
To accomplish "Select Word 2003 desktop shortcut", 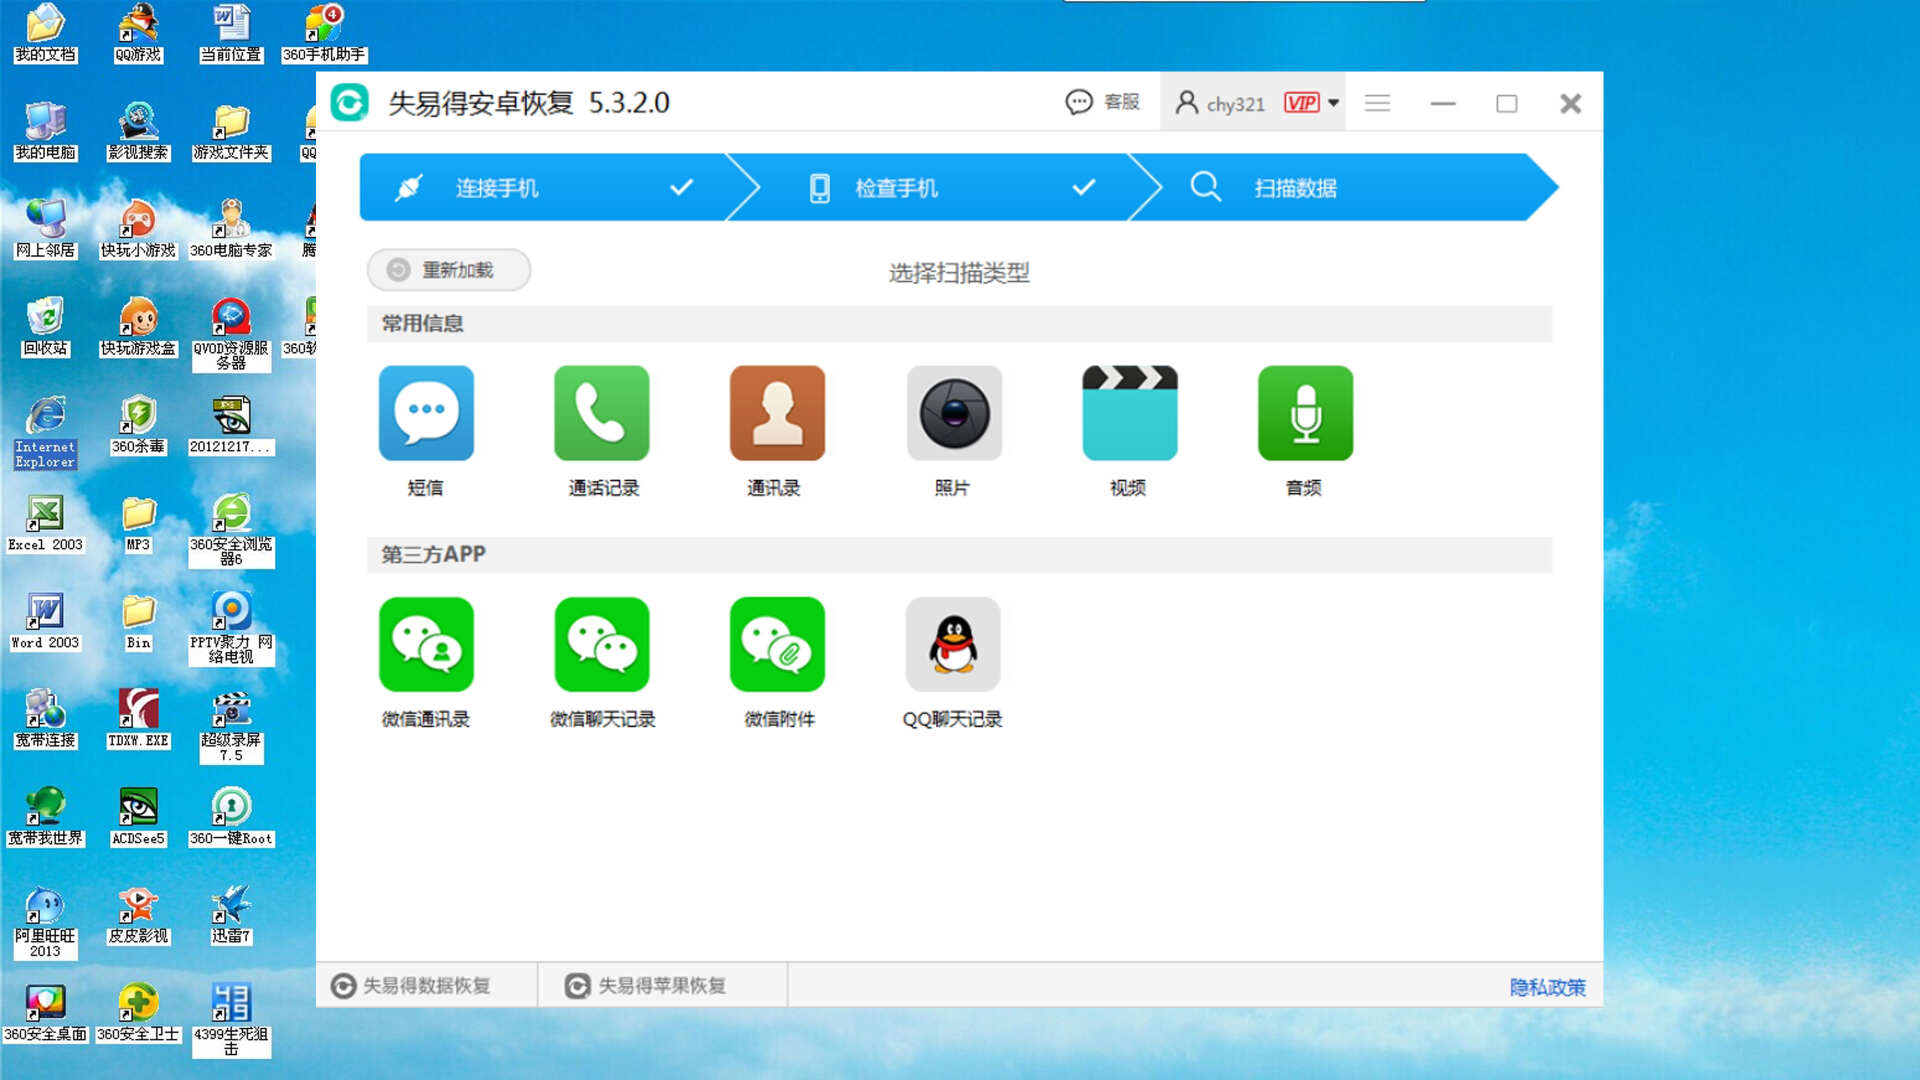I will 45,621.
